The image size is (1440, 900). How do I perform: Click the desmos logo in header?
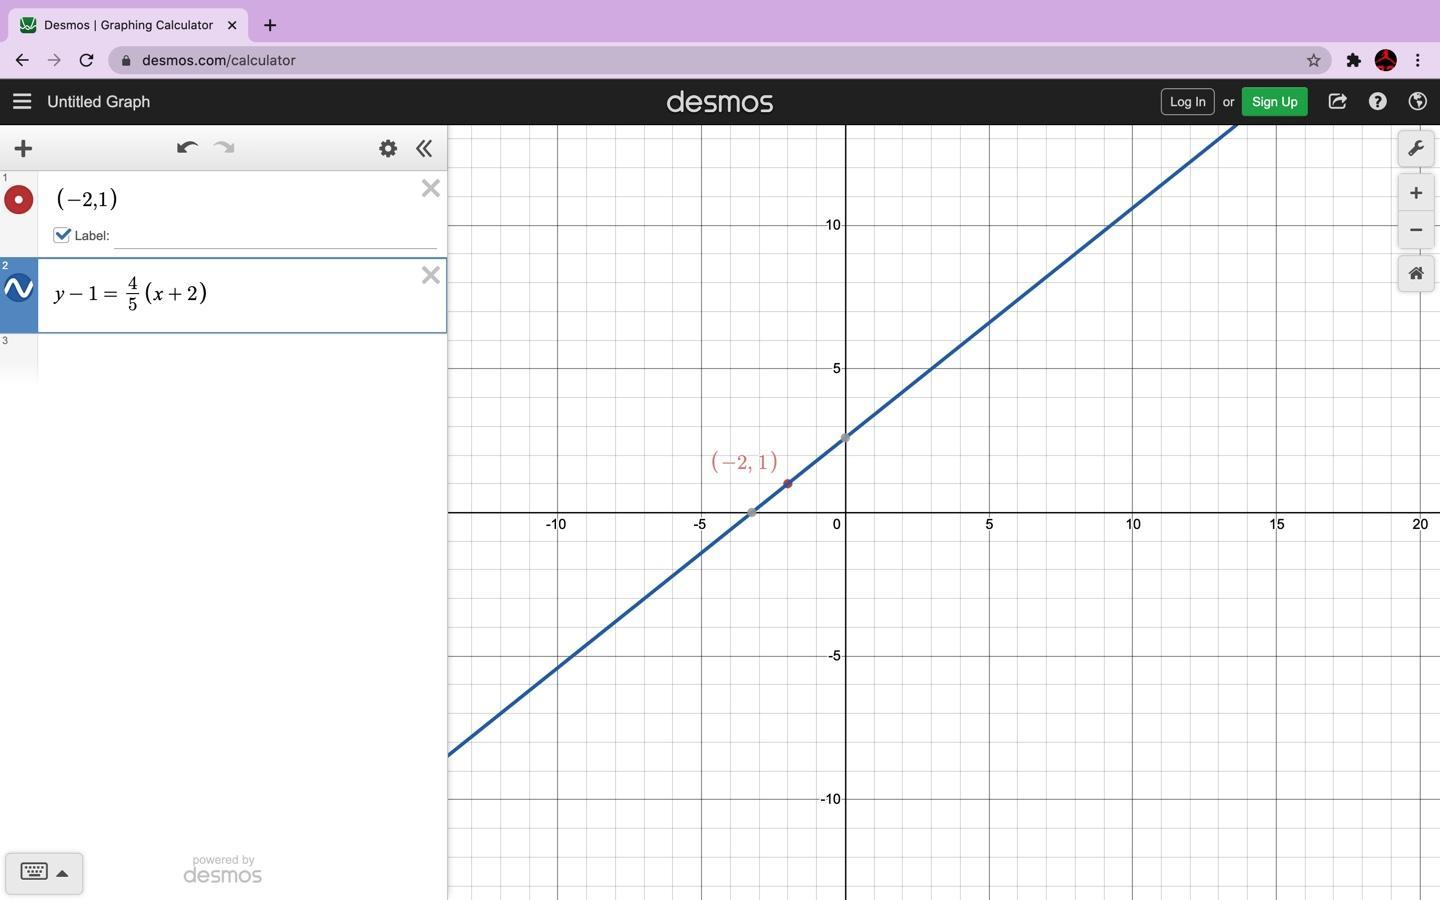[720, 102]
